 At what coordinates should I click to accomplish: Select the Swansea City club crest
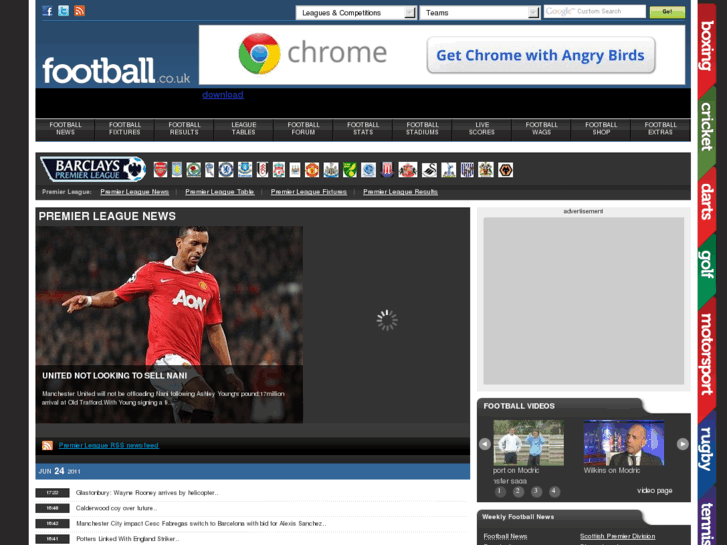tap(429, 170)
